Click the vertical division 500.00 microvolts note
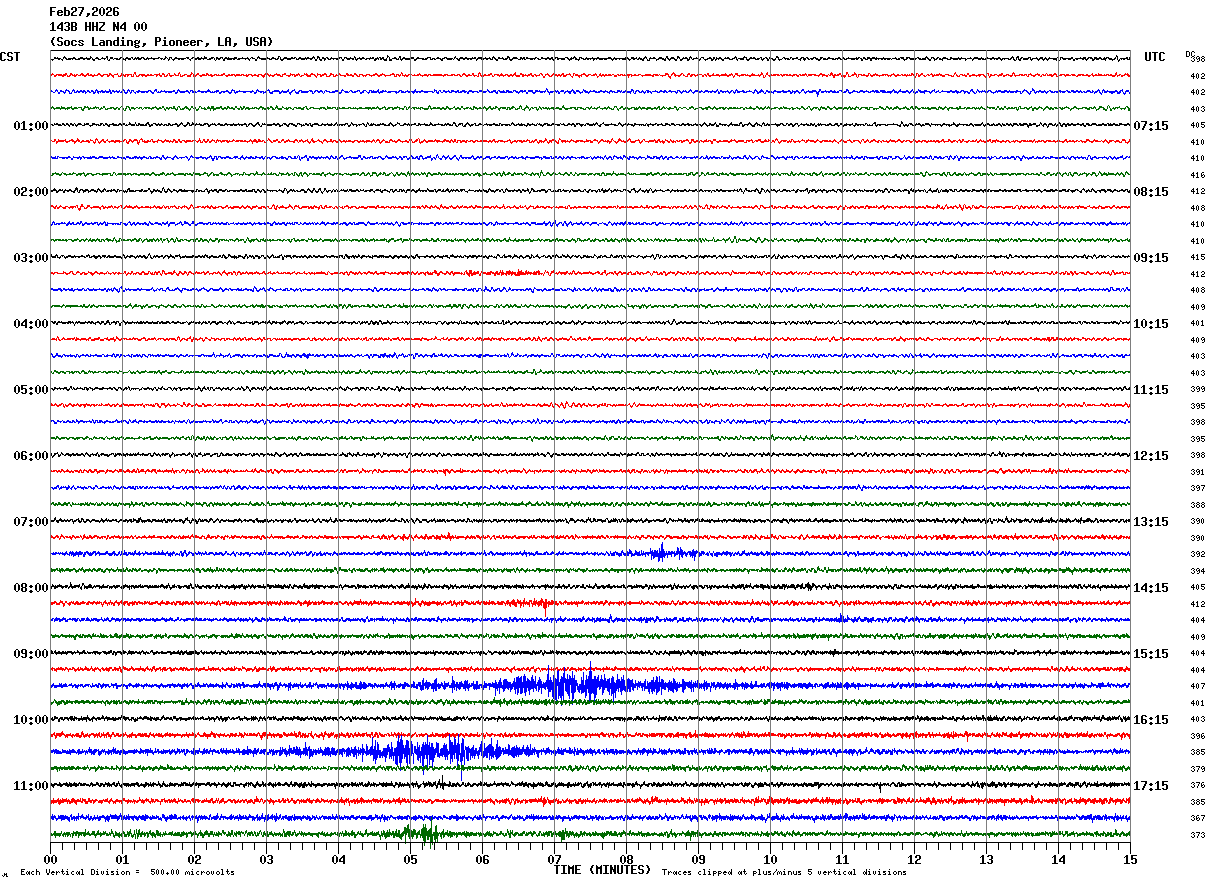This screenshot has width=1210, height=886. 128,873
